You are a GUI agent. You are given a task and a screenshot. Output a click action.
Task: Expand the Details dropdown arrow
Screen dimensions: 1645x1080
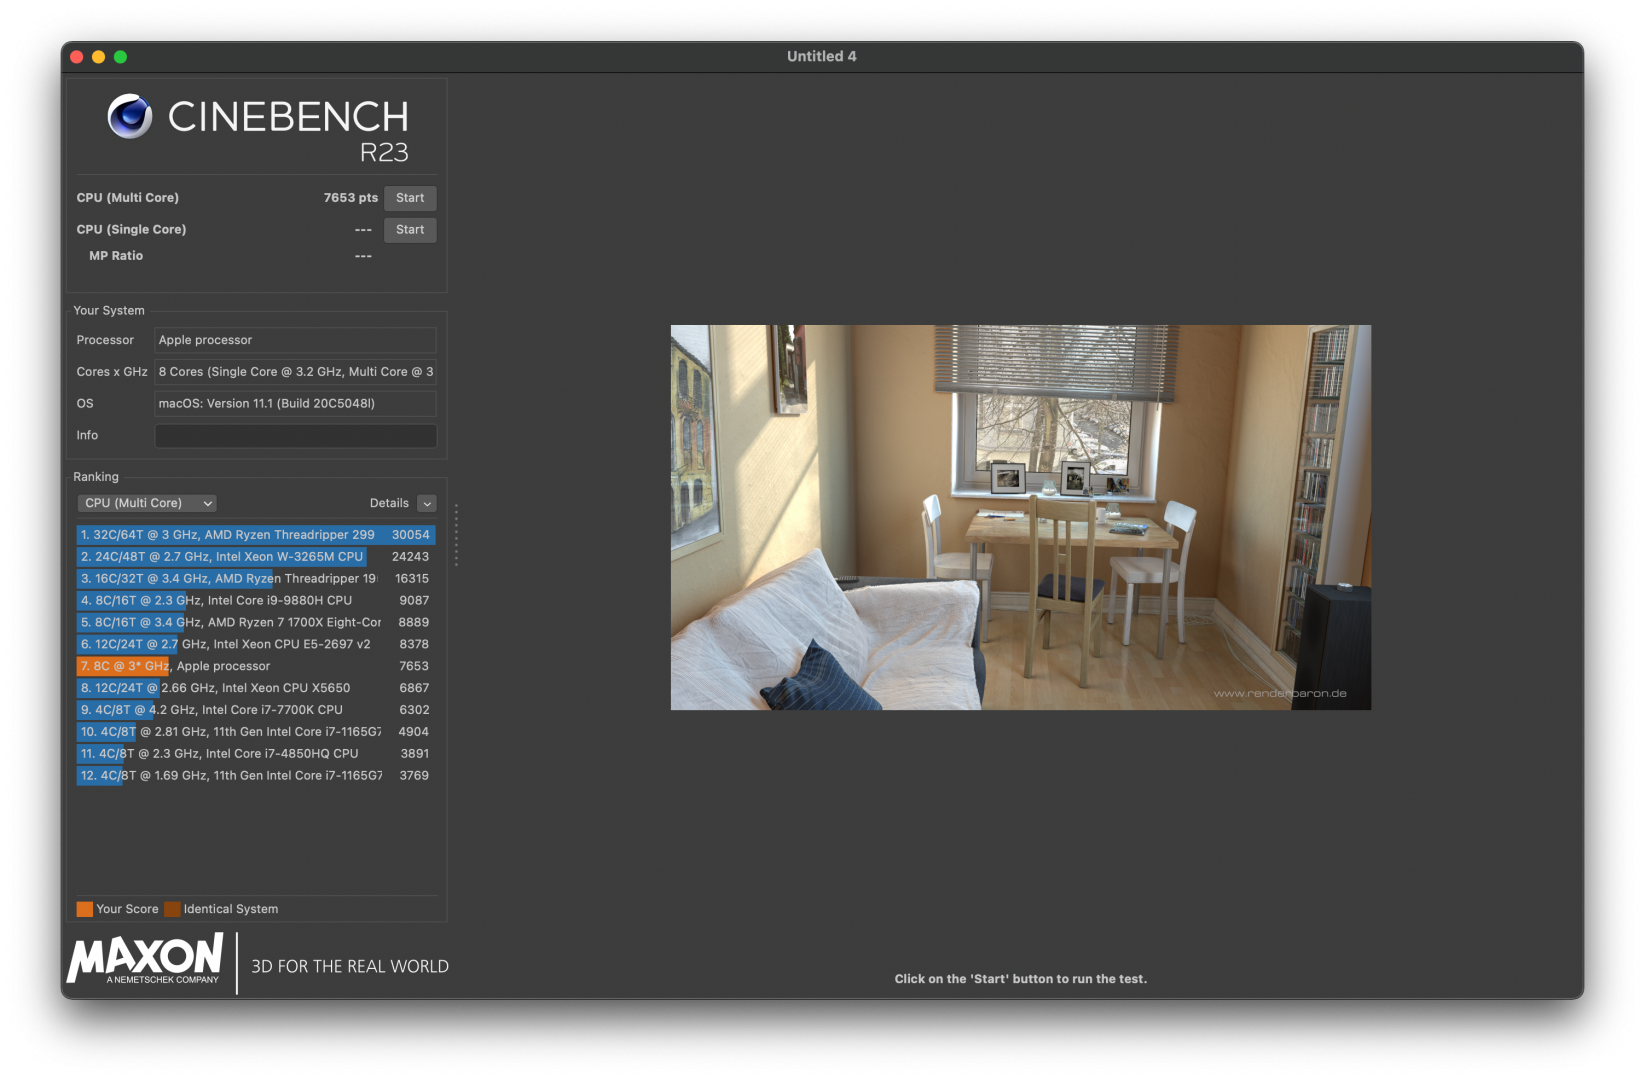coord(427,503)
